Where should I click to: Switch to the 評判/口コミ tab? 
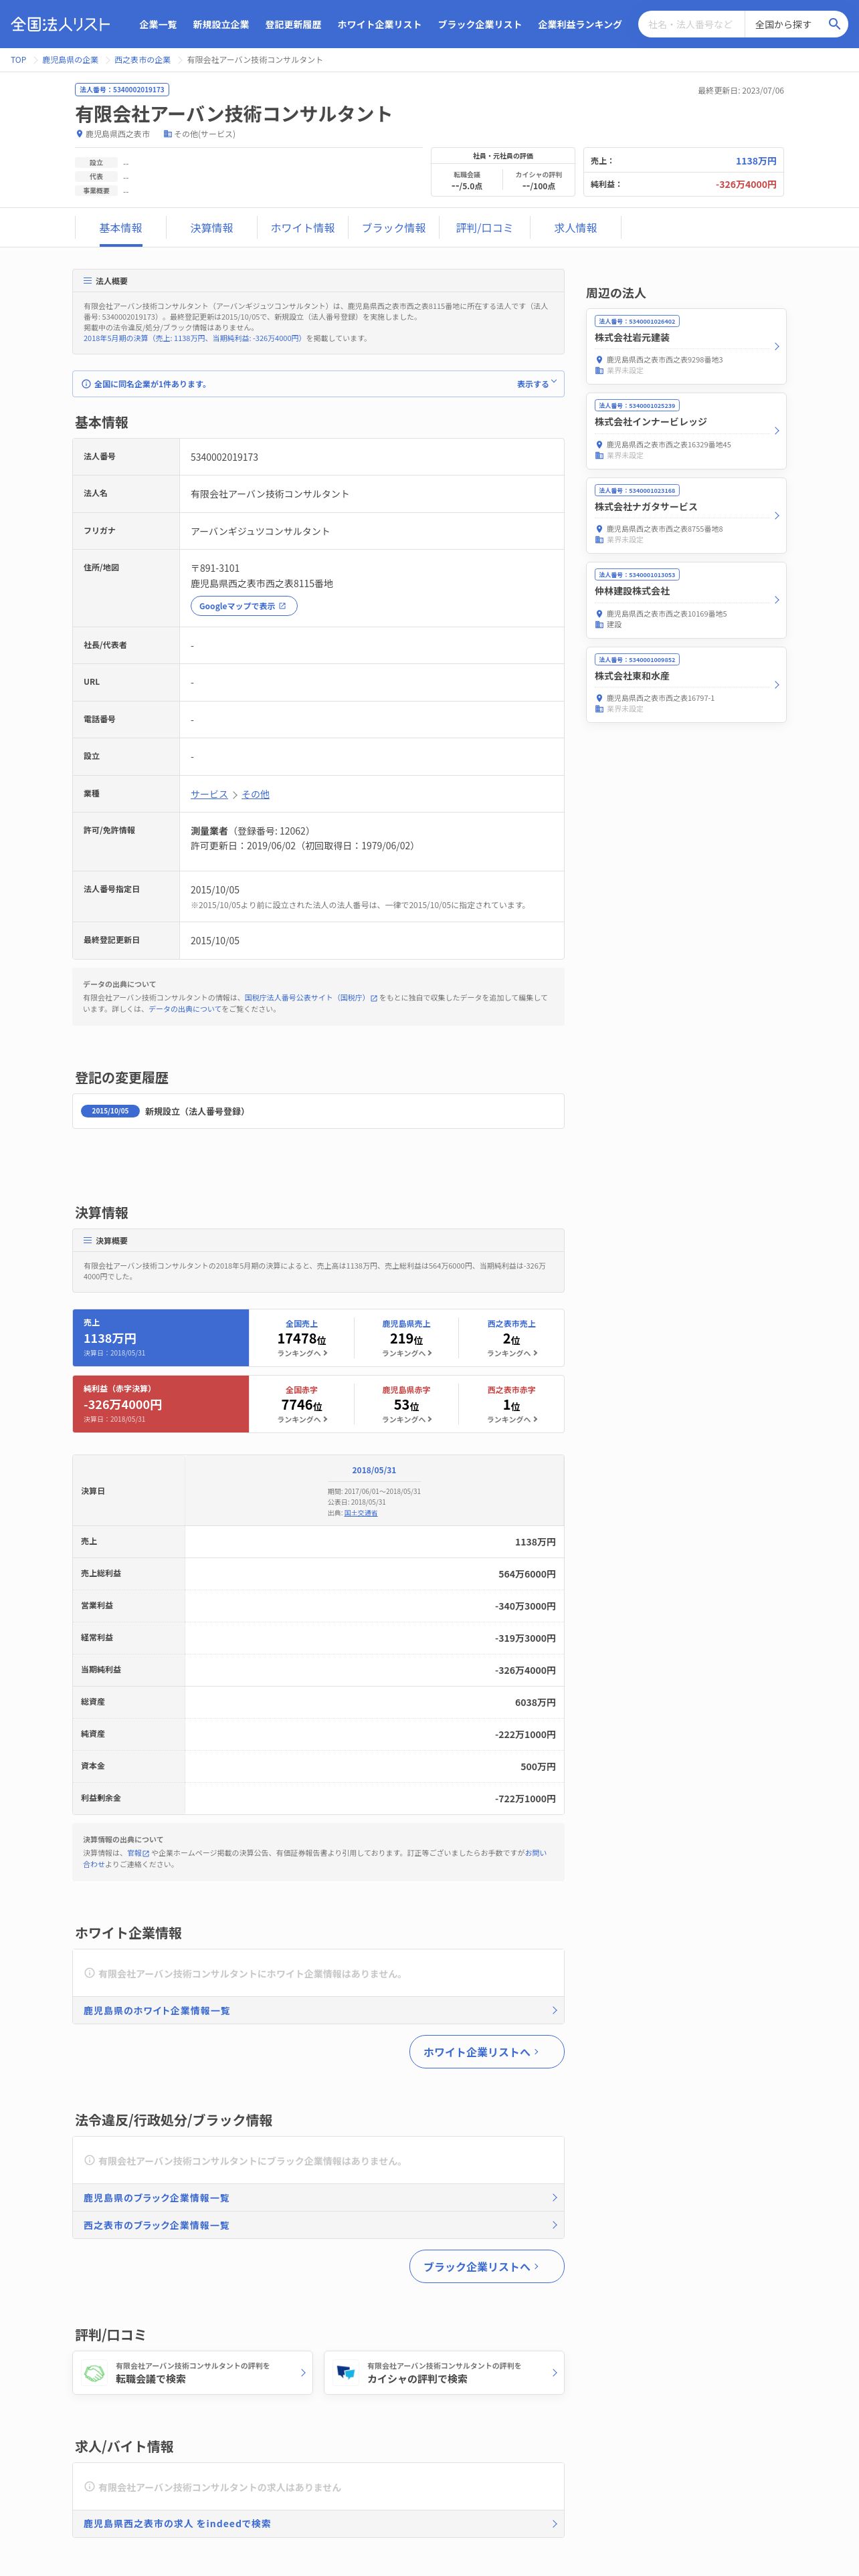point(485,228)
